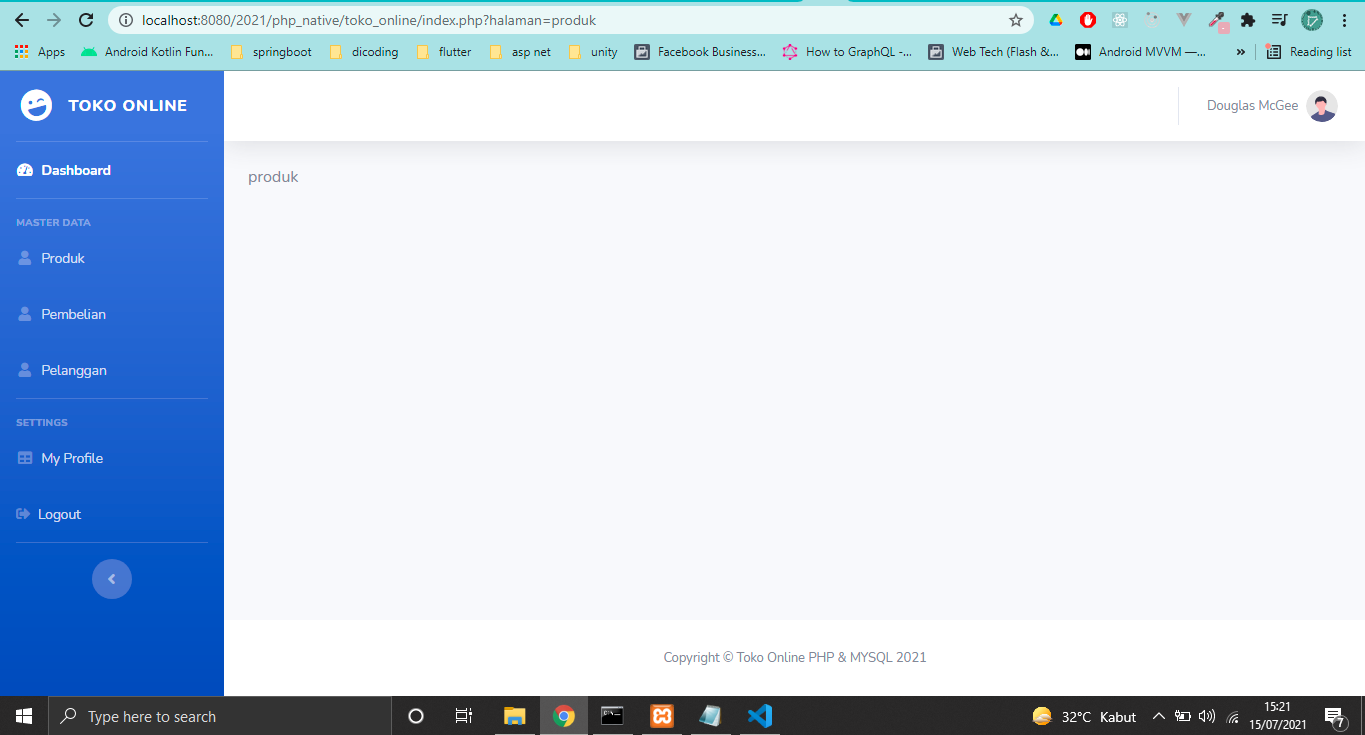Open the Android Kotlin Fun... bookmark
The width and height of the screenshot is (1365, 735).
point(147,52)
